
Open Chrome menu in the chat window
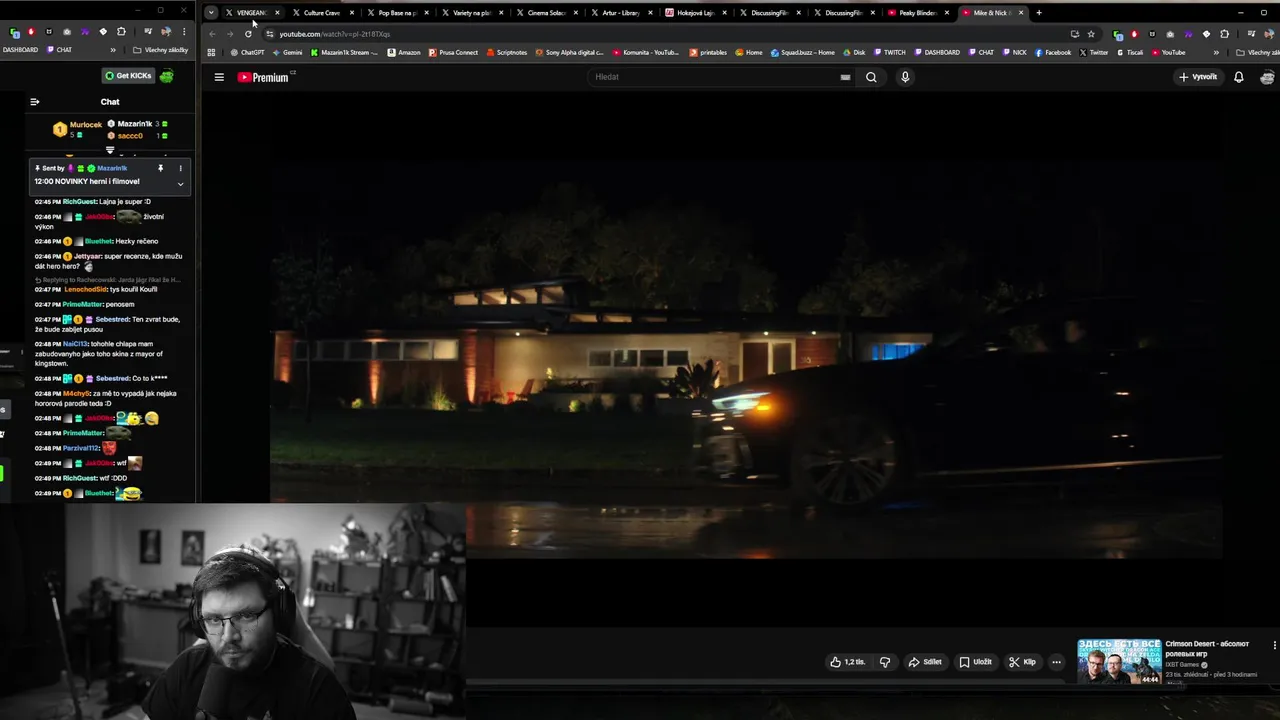[x=183, y=32]
